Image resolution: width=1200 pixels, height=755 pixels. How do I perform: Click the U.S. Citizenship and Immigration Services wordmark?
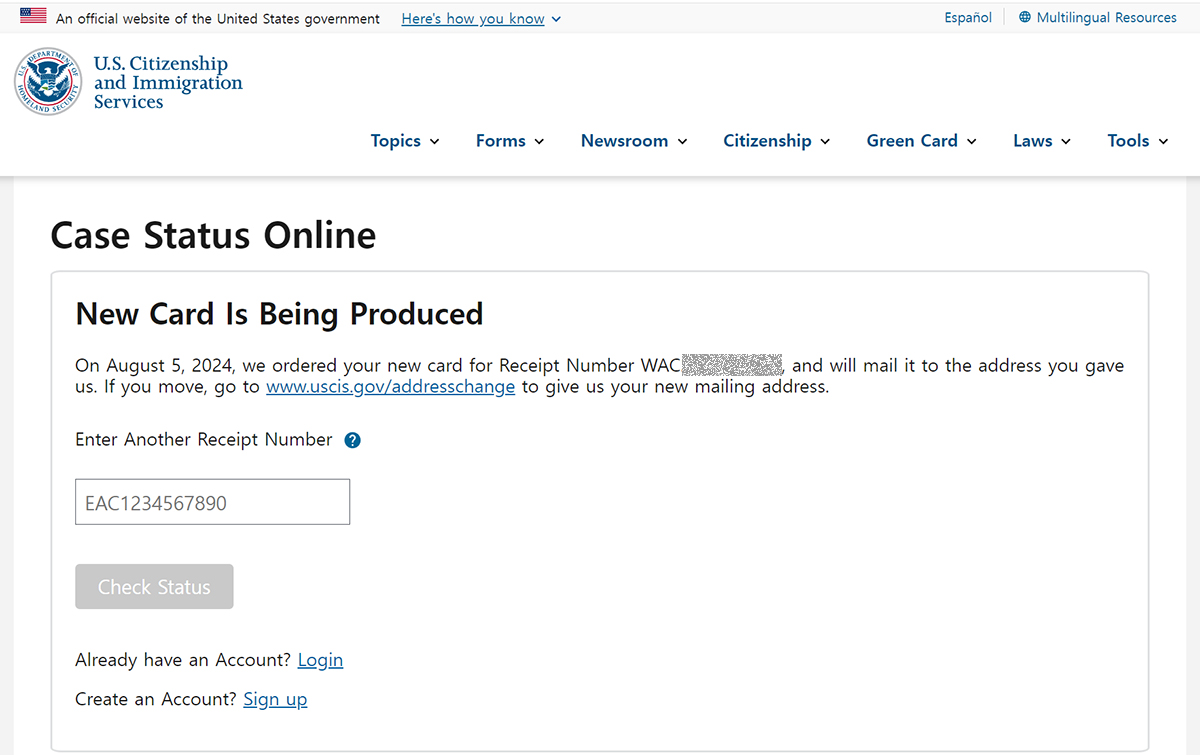tap(168, 82)
